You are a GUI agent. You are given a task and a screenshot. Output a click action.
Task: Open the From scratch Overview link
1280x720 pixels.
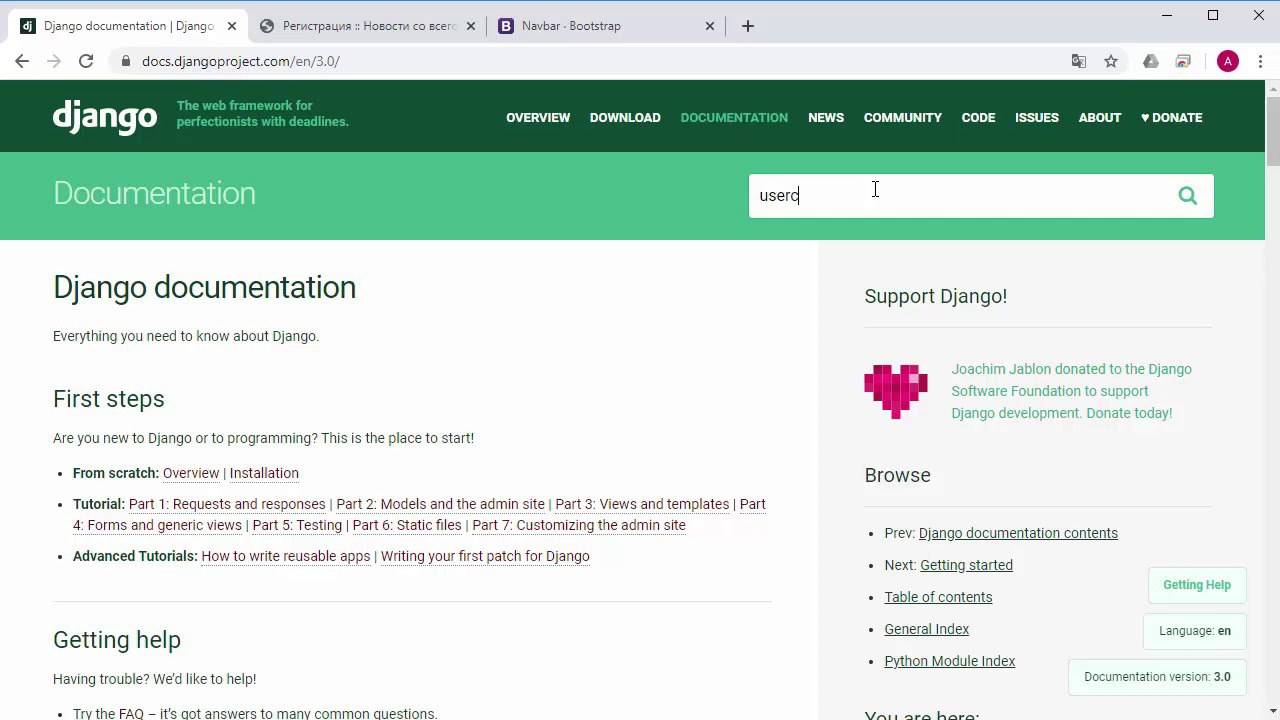(x=191, y=473)
